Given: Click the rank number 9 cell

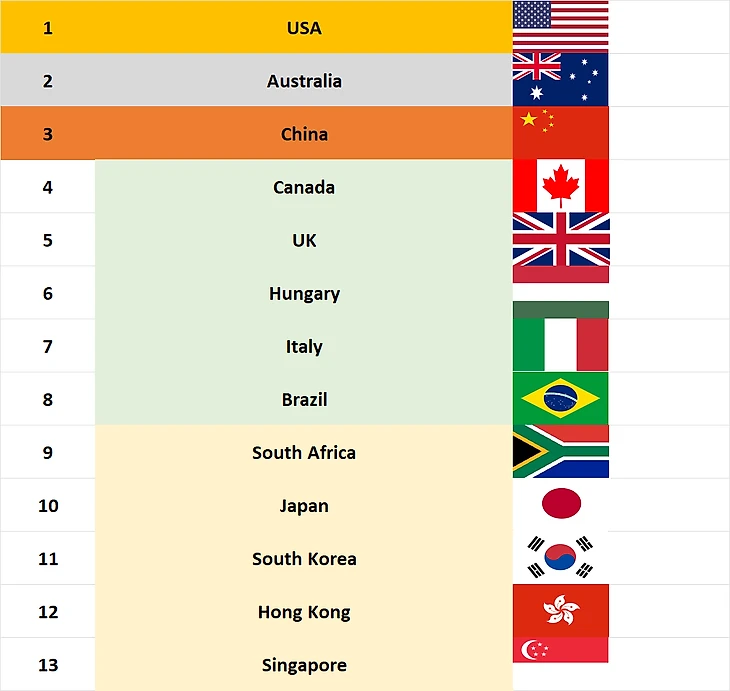Looking at the screenshot, I should click(x=47, y=452).
